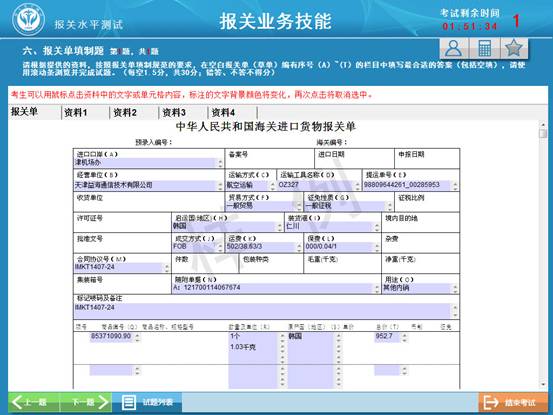The height and width of the screenshot is (415, 553).
Task: Click the customs test logo emblem
Action: [28, 20]
